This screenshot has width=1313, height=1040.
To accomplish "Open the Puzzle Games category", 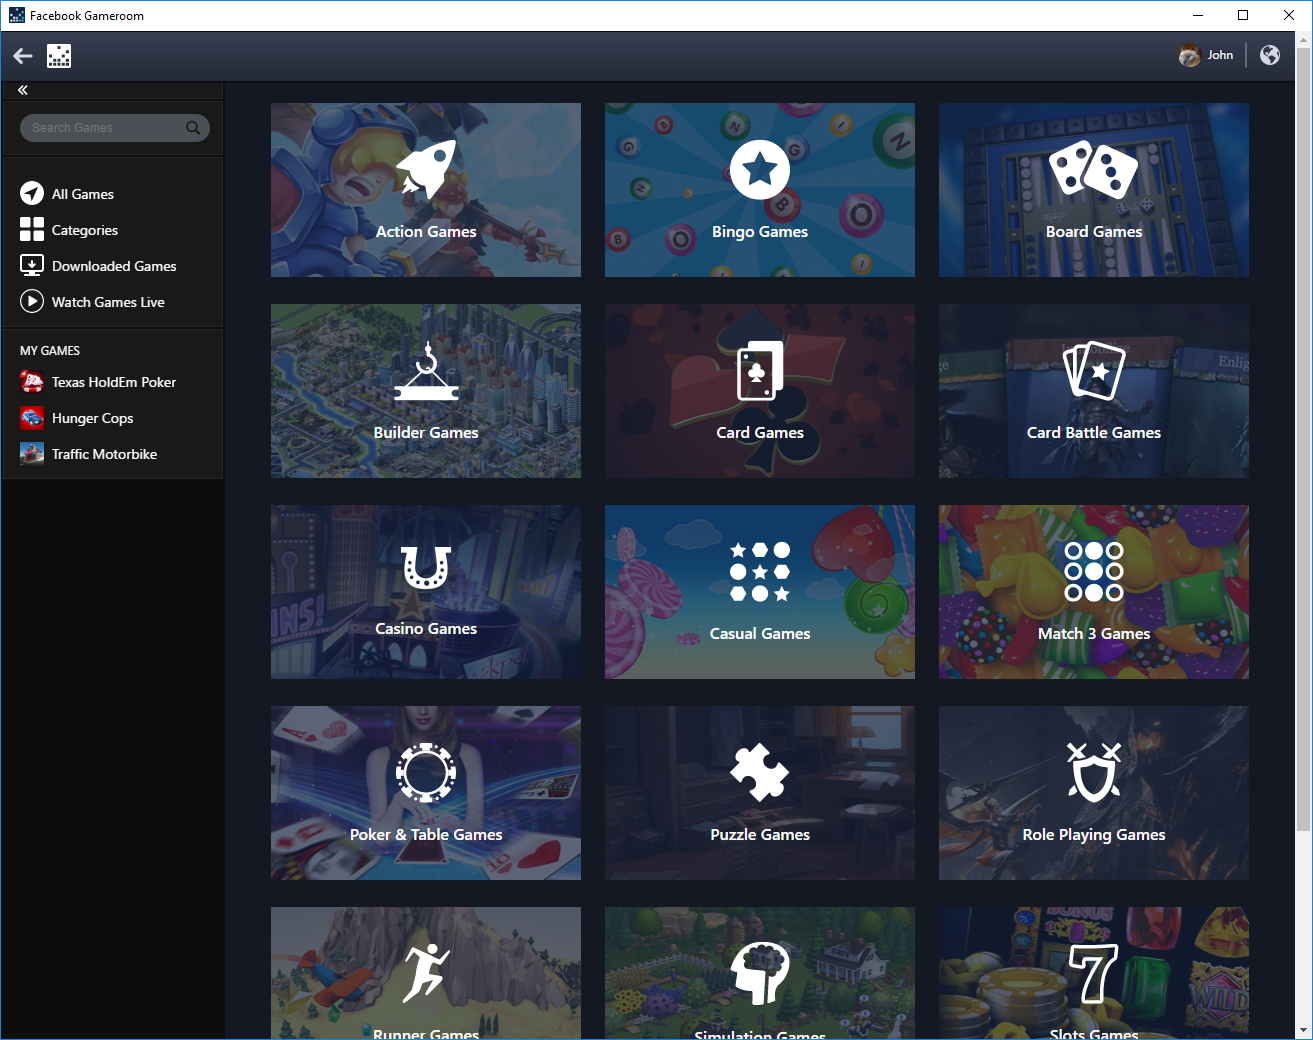I will (759, 792).
